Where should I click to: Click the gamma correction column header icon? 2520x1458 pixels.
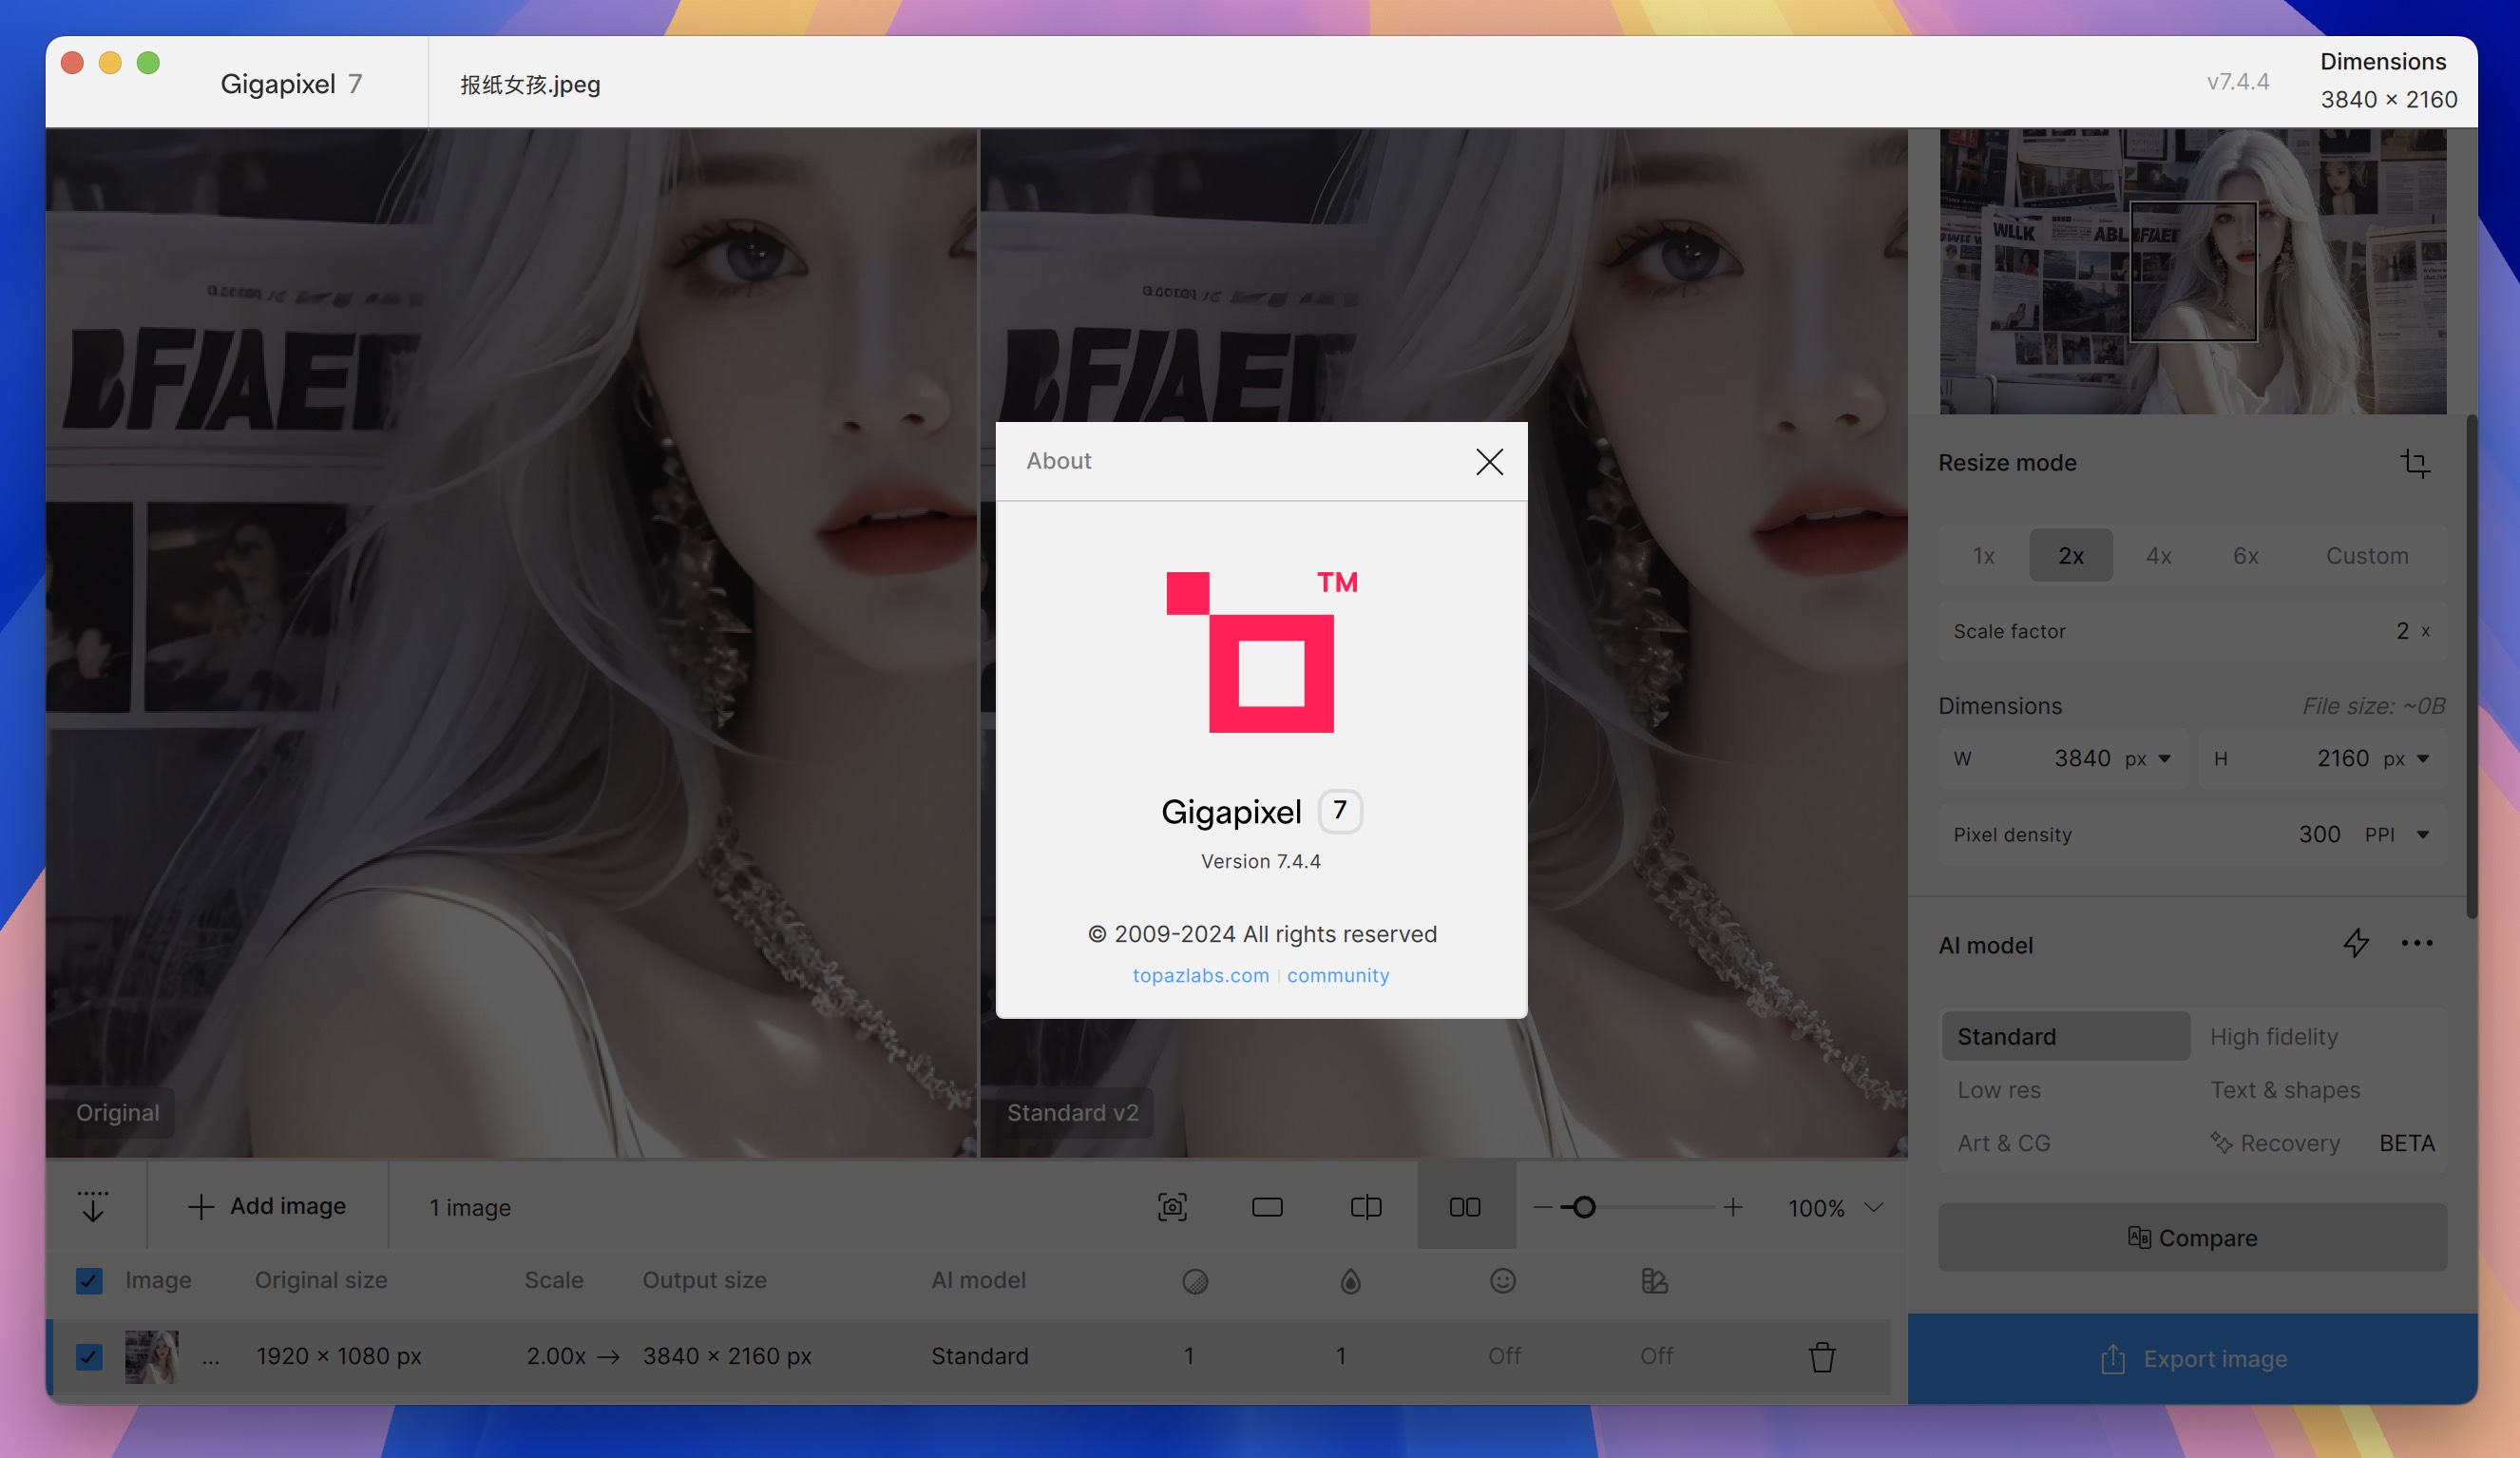coord(1654,1281)
